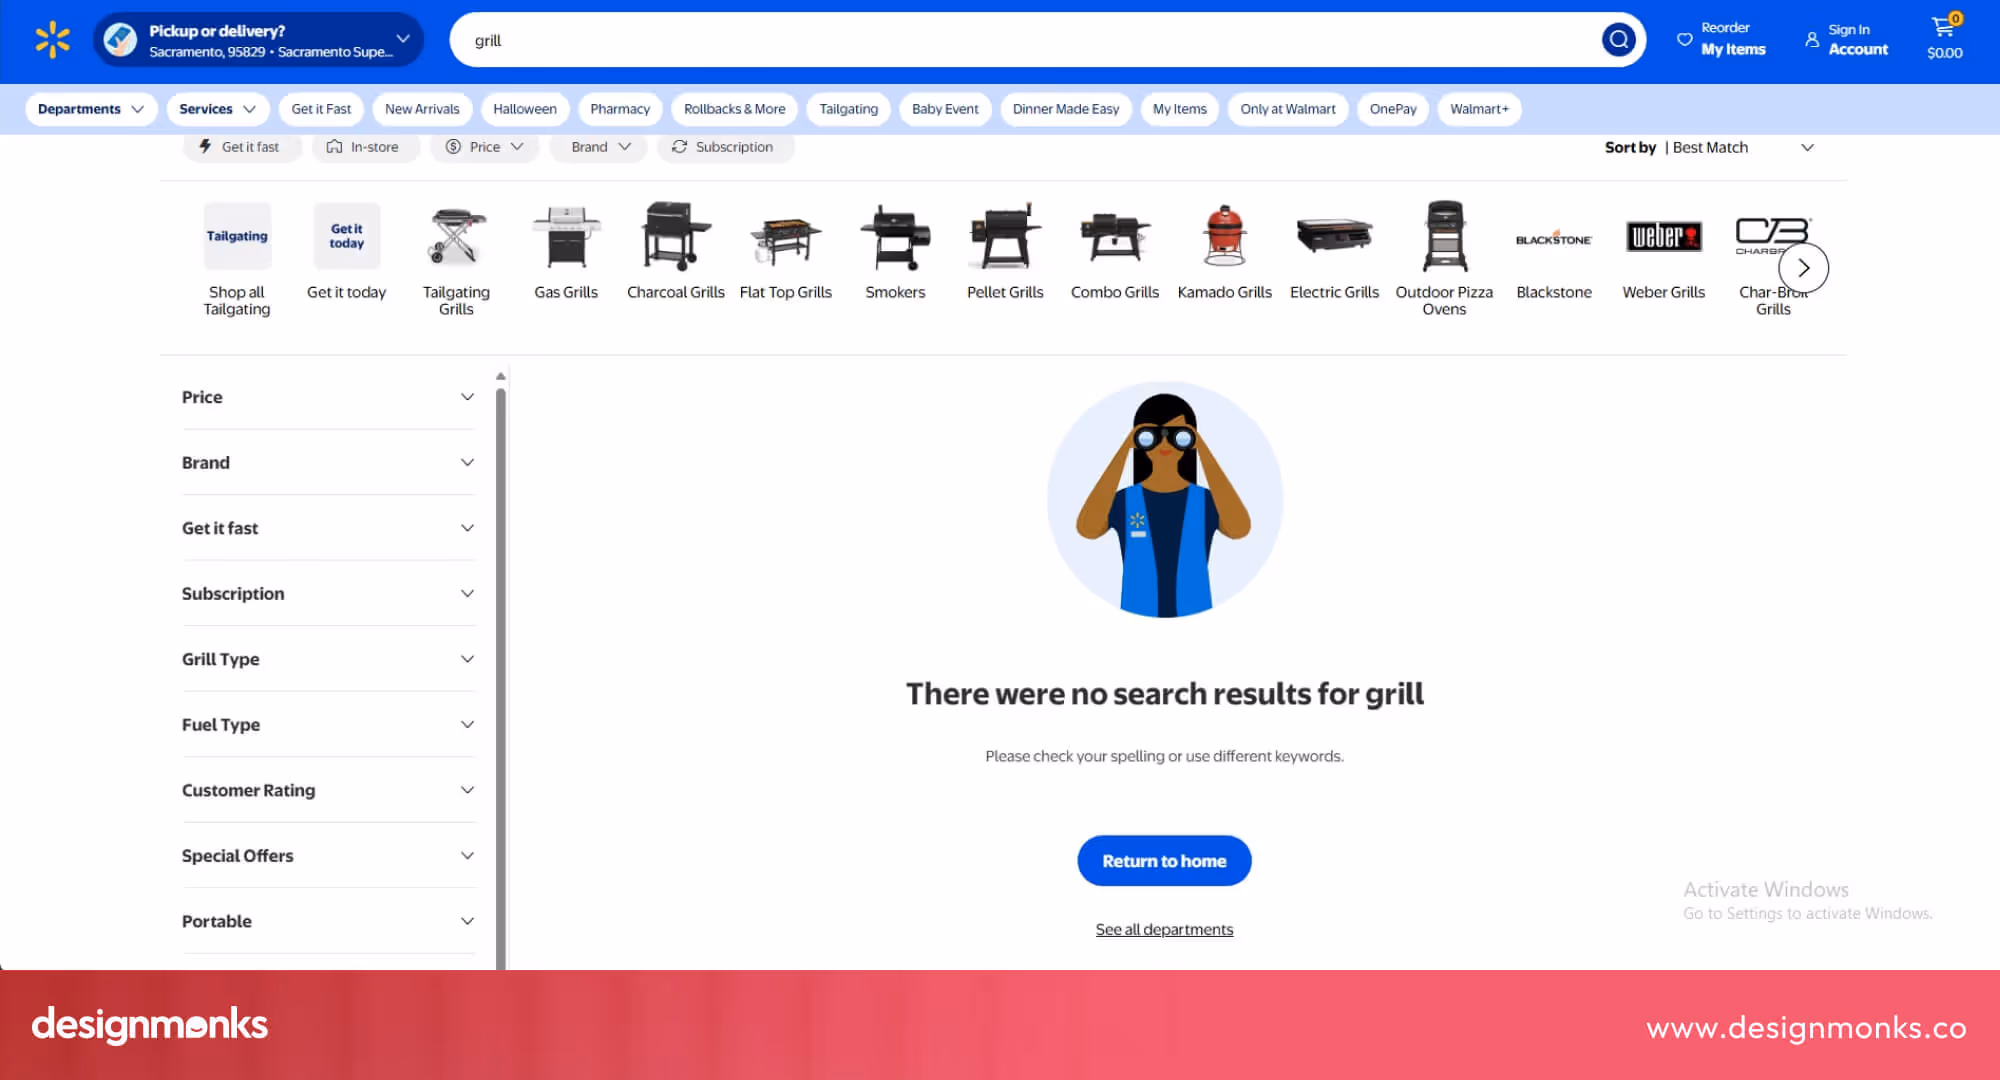Select the Gas Grills category
The height and width of the screenshot is (1080, 2000).
pyautogui.click(x=566, y=250)
